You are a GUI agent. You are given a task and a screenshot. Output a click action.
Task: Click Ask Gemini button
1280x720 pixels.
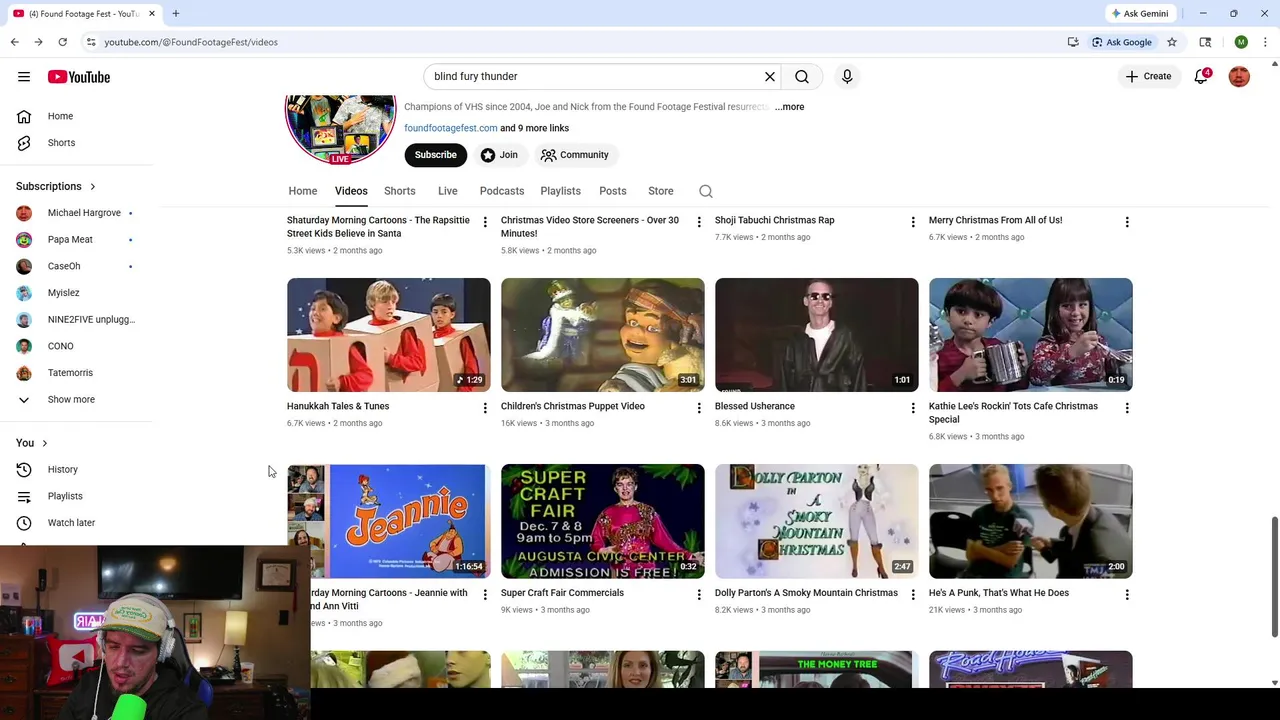coord(1139,13)
